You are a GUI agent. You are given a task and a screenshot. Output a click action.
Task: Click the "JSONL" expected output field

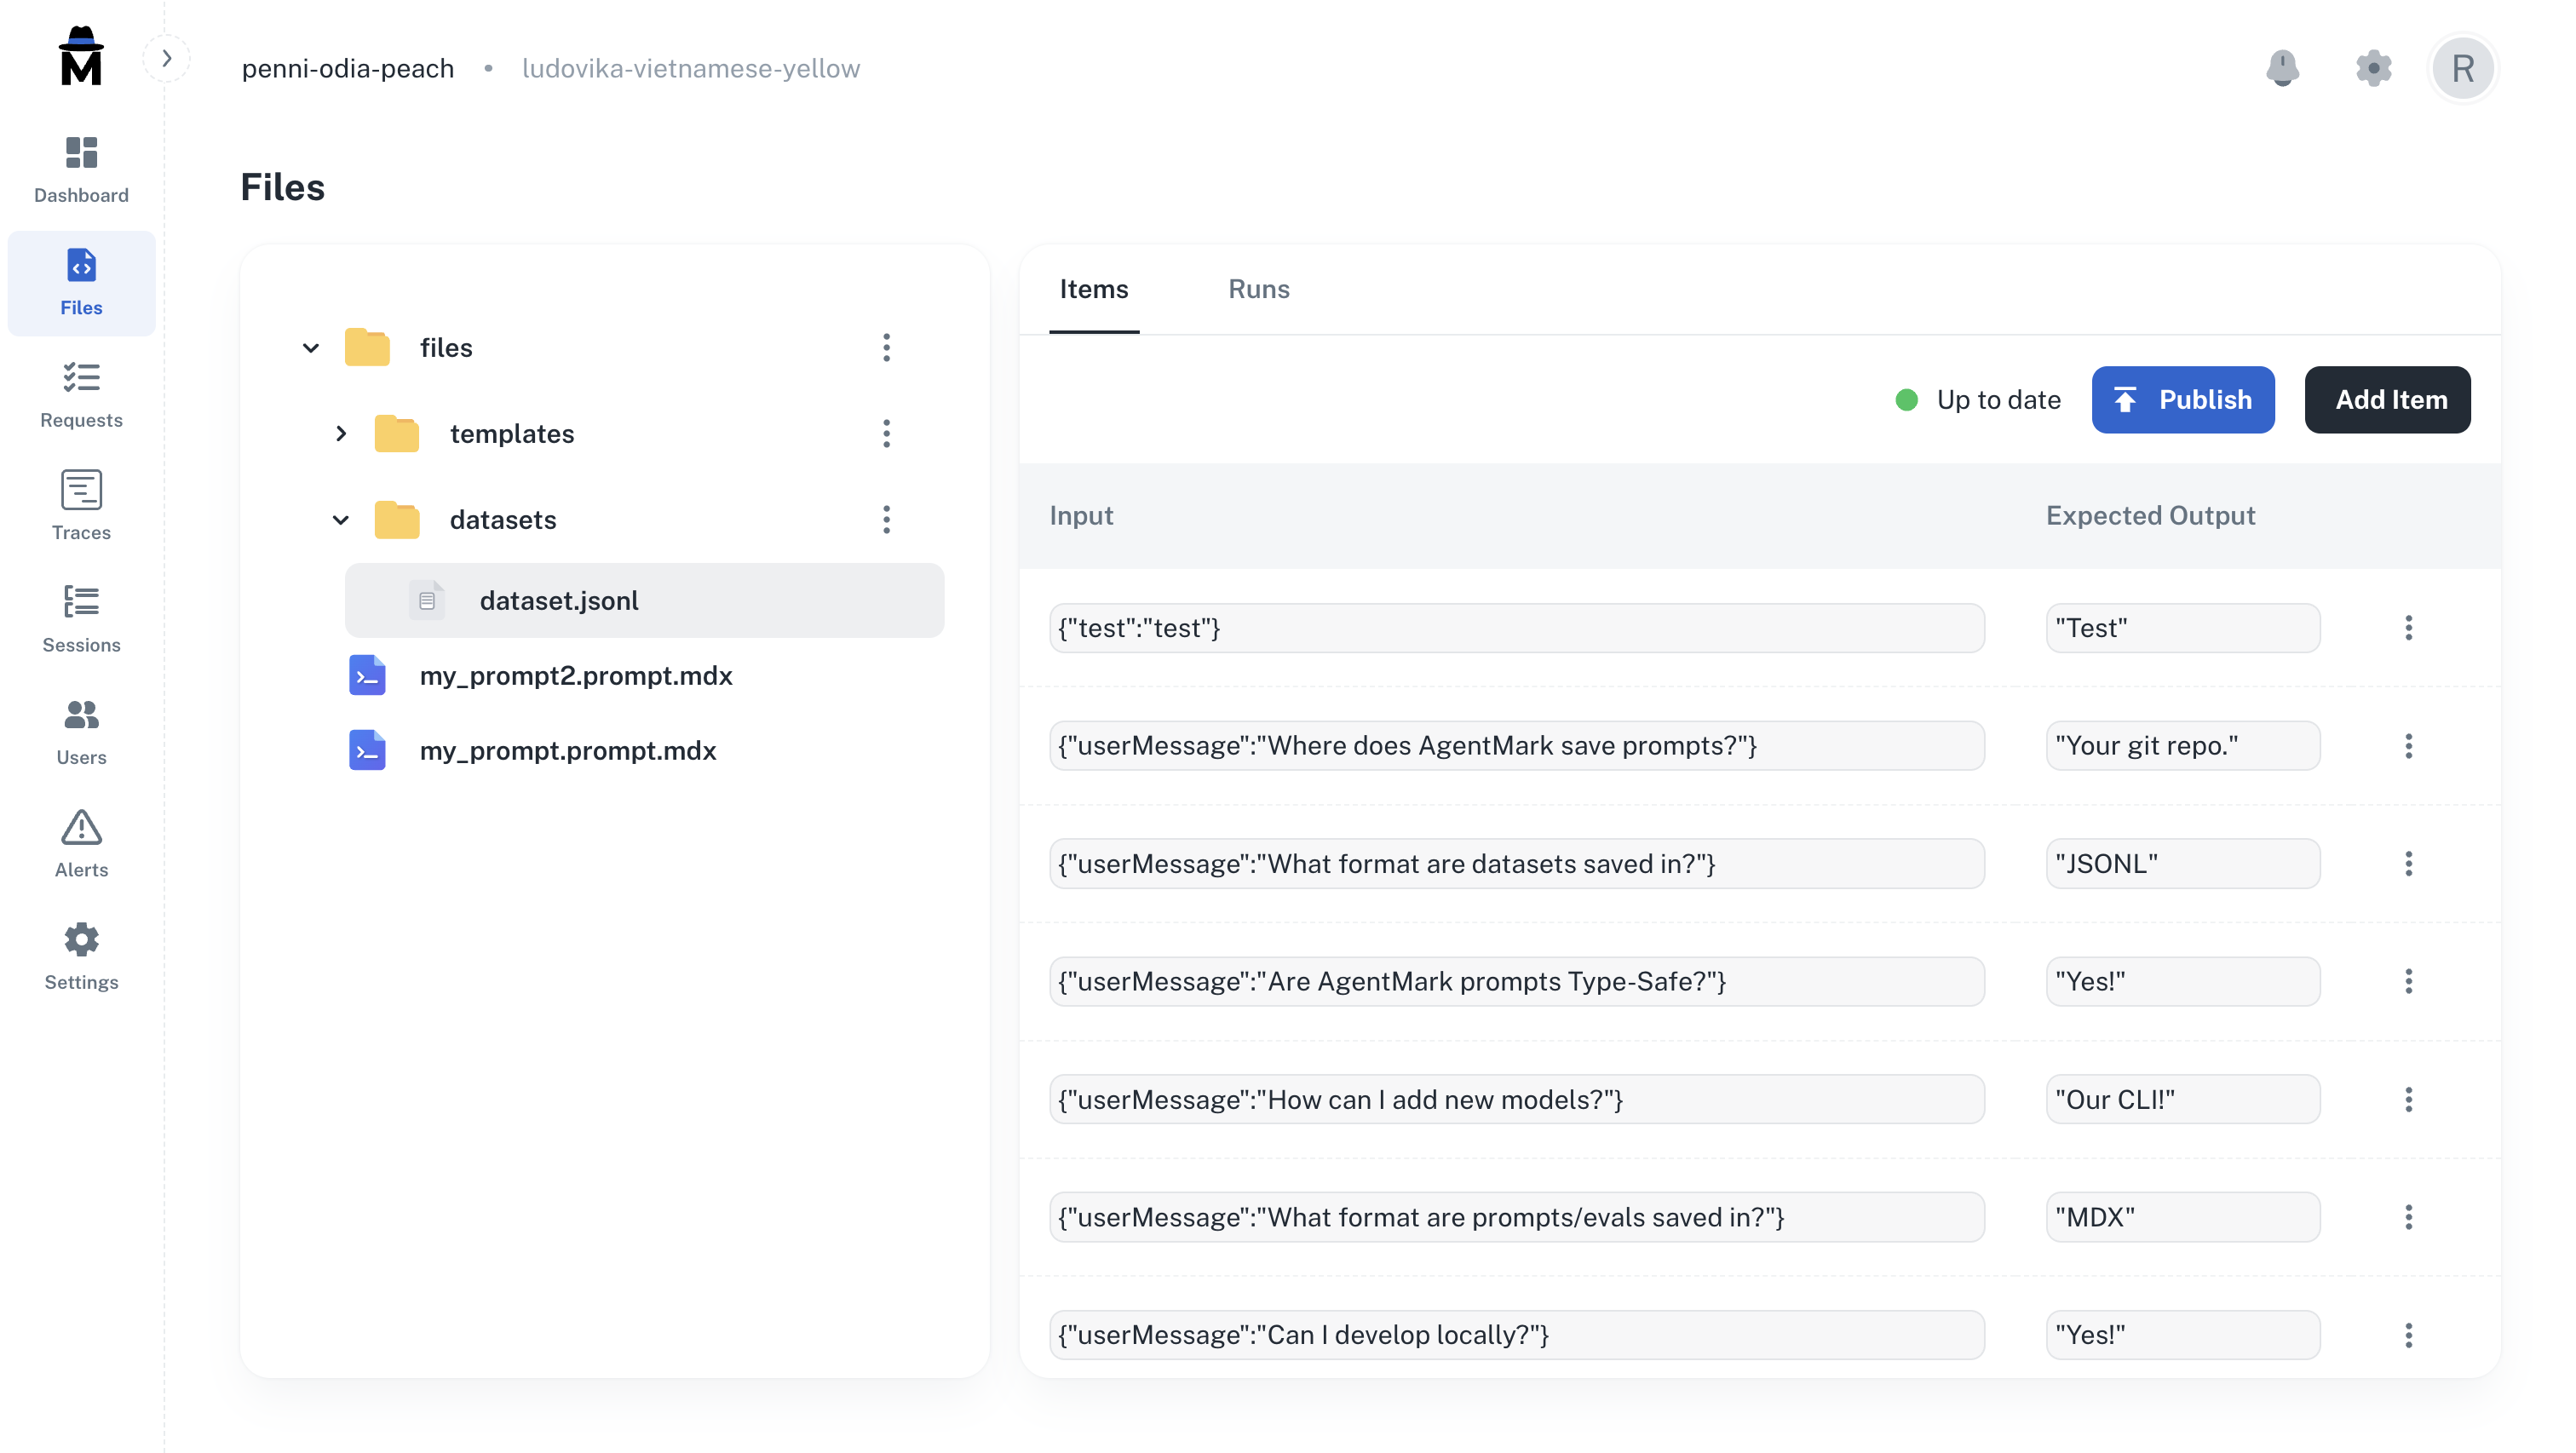pos(2183,864)
